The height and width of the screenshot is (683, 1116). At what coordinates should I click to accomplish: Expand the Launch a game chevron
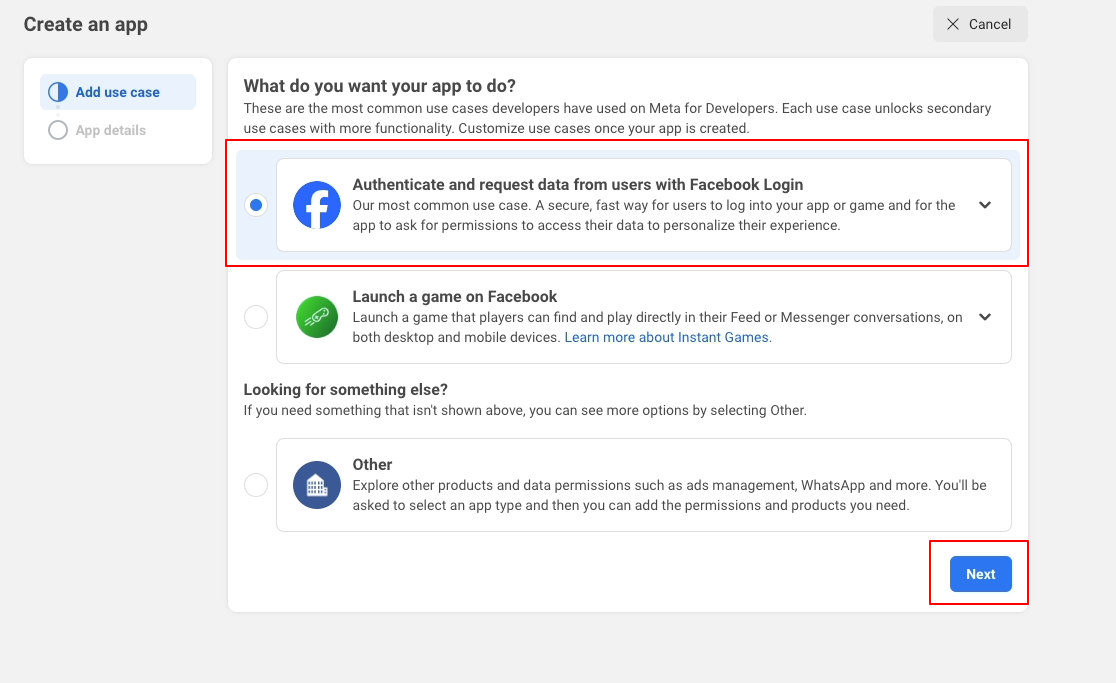click(985, 317)
